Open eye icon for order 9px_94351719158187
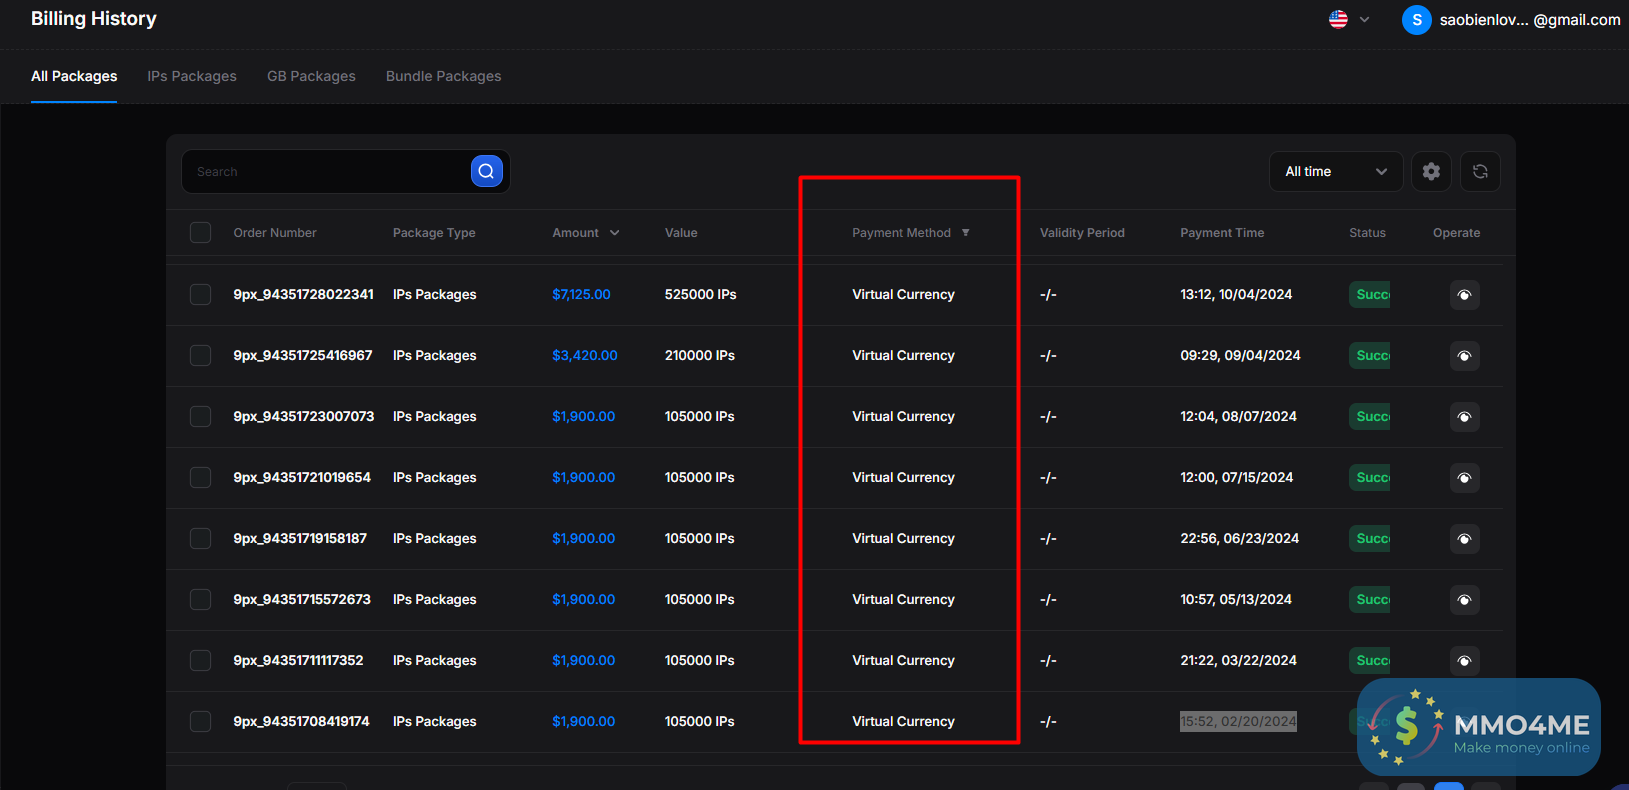Image resolution: width=1629 pixels, height=790 pixels. [1464, 539]
